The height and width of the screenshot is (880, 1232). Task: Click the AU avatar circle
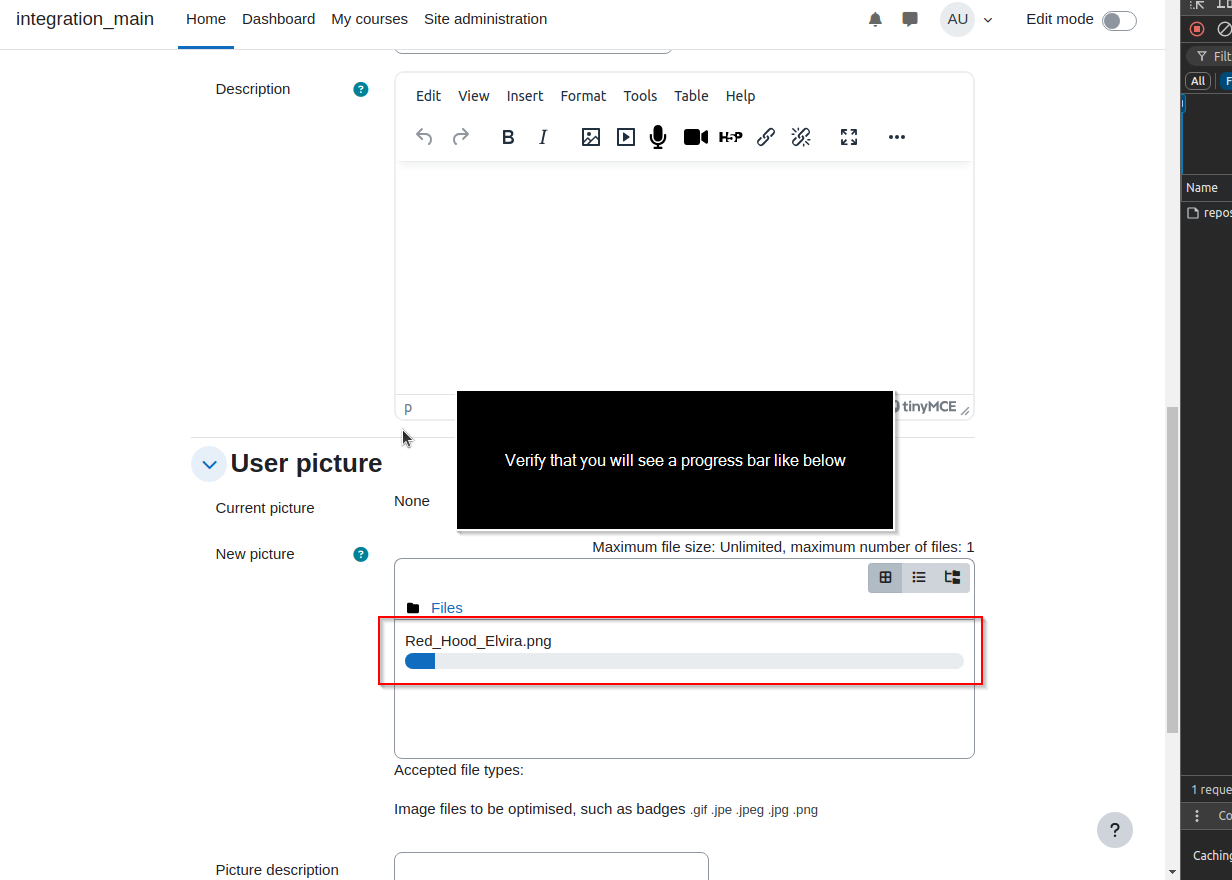(957, 19)
